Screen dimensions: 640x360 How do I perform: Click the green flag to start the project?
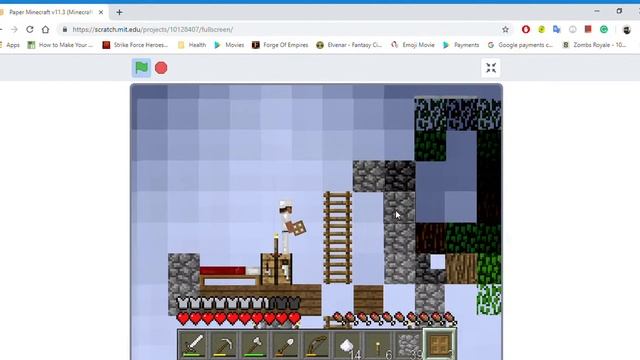141,68
